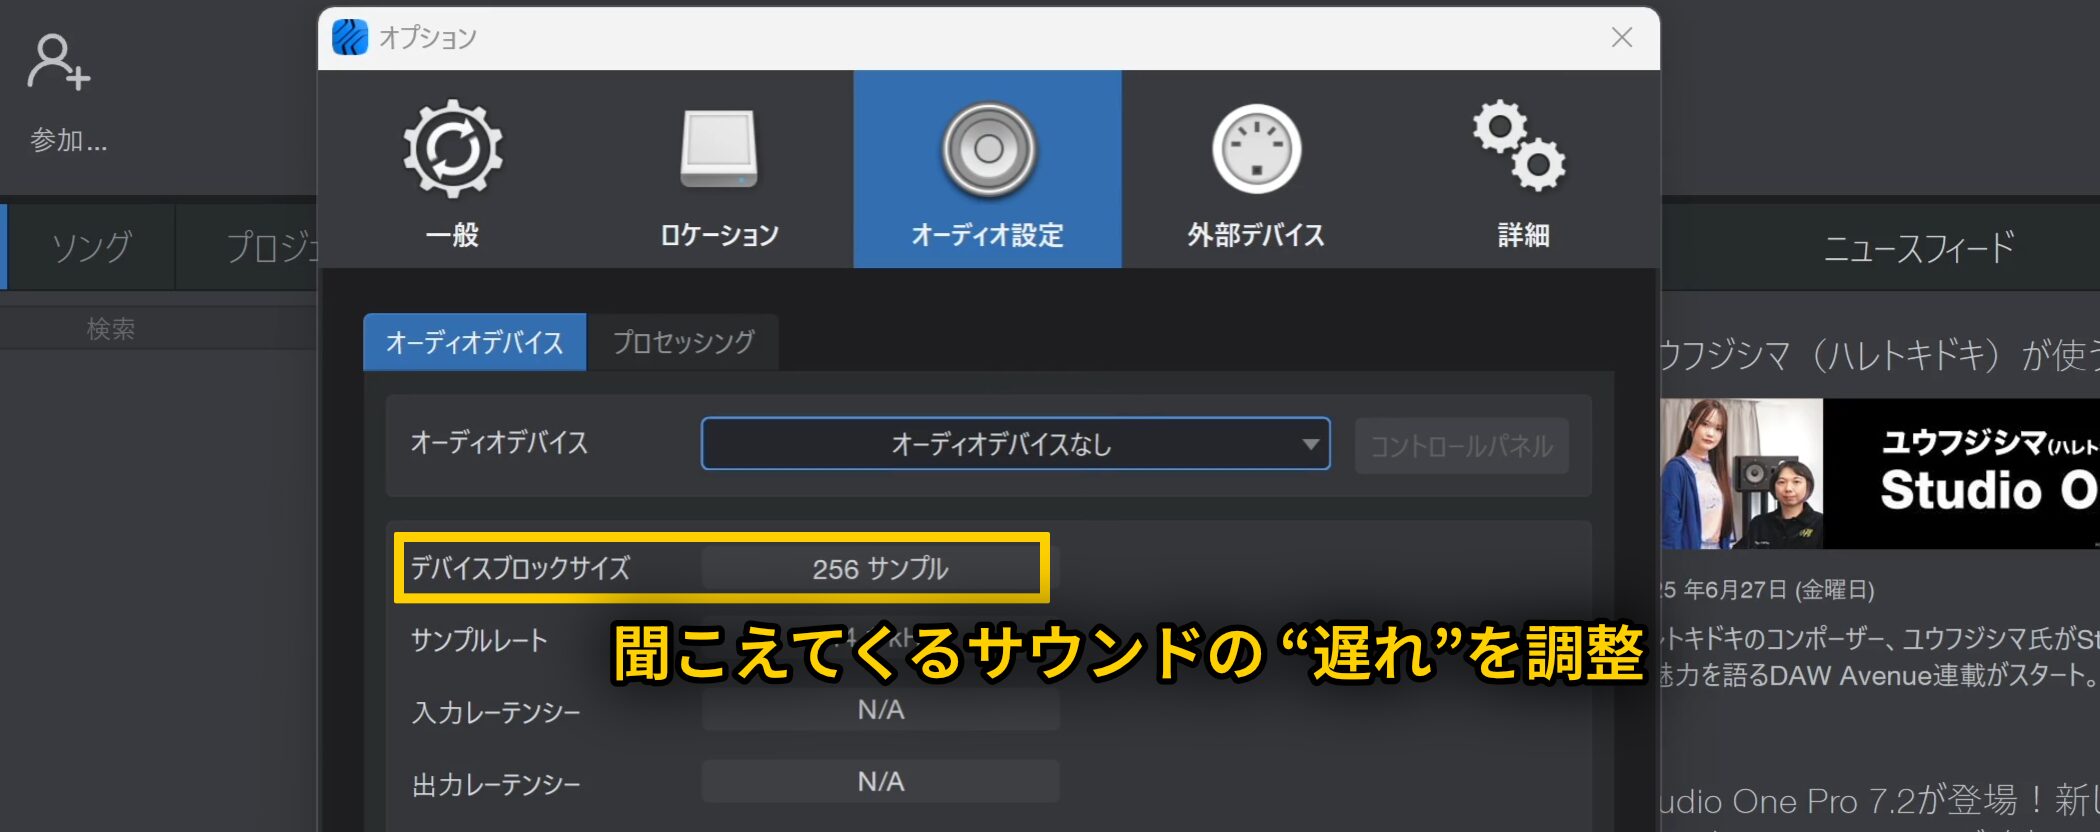Click the Studio One logo in title bar
Image resolution: width=2100 pixels, height=832 pixels.
point(350,38)
